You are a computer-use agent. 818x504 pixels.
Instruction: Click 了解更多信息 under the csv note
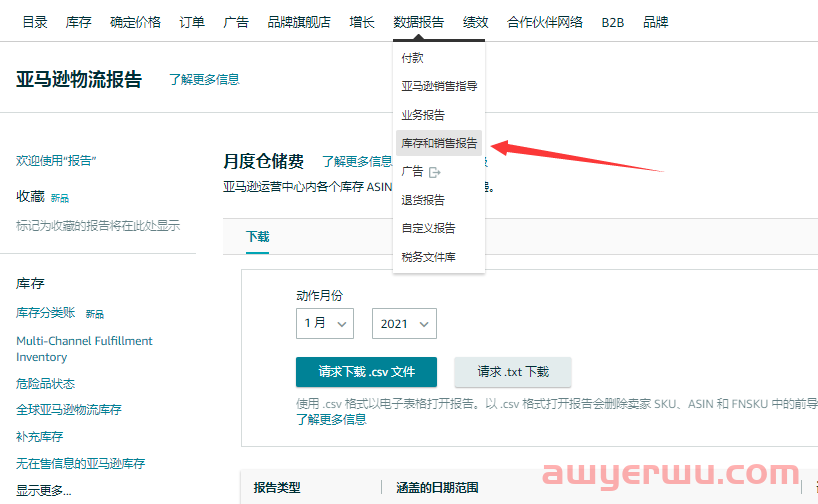tap(331, 419)
